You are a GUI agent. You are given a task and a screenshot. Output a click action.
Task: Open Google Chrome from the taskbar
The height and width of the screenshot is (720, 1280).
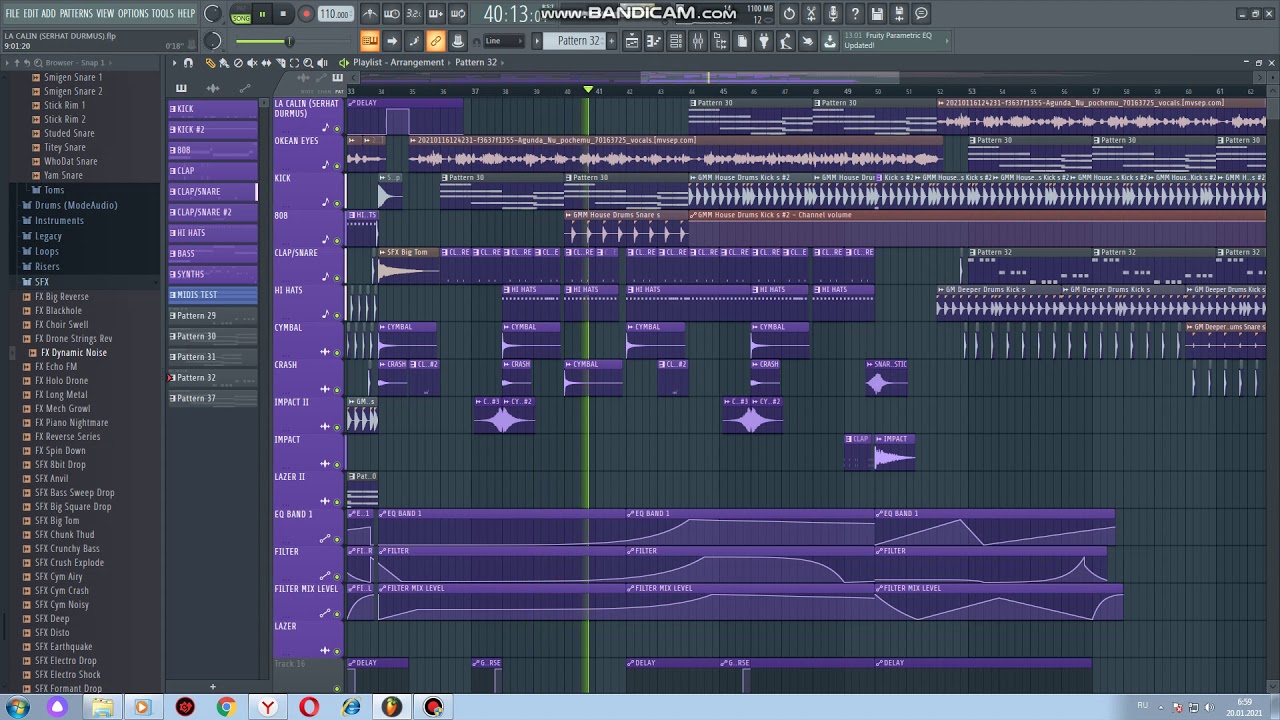226,707
